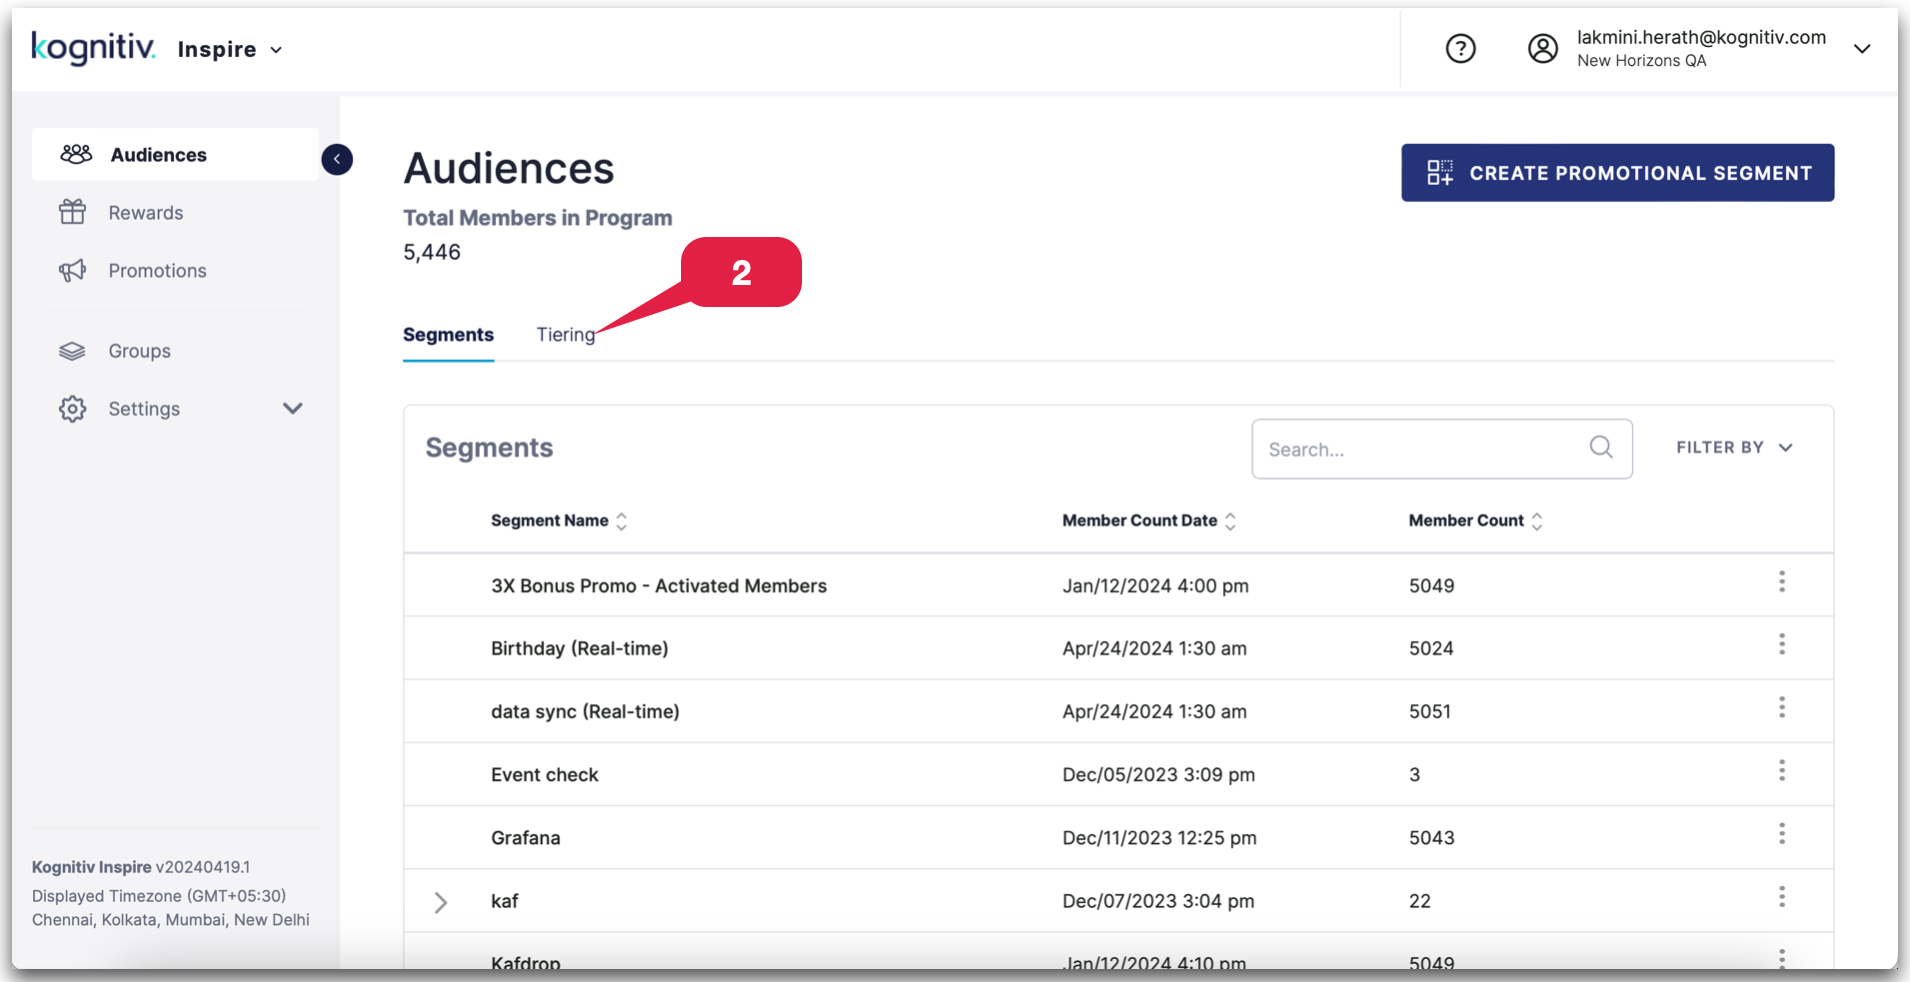Click the lakmini.herath@kognitiv.com account name

(x=1701, y=37)
